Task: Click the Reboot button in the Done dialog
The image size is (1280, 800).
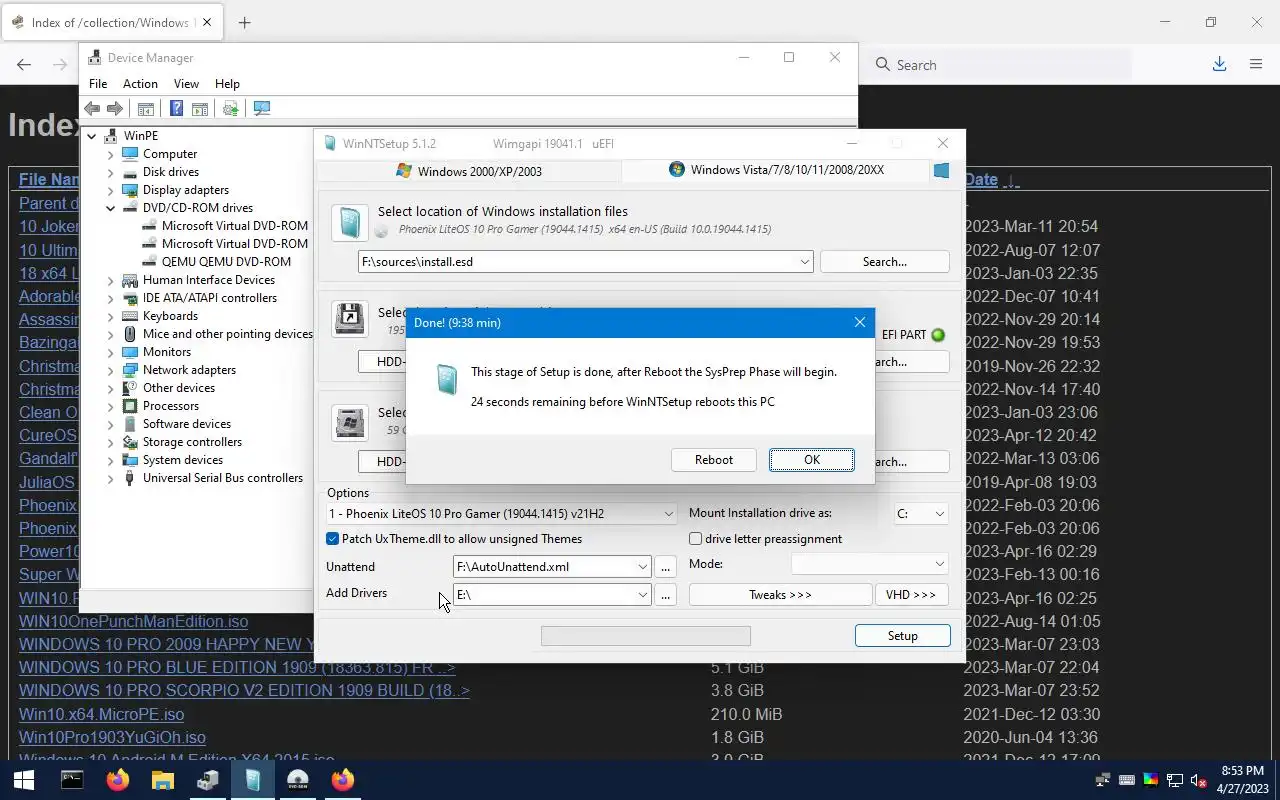Action: point(714,460)
